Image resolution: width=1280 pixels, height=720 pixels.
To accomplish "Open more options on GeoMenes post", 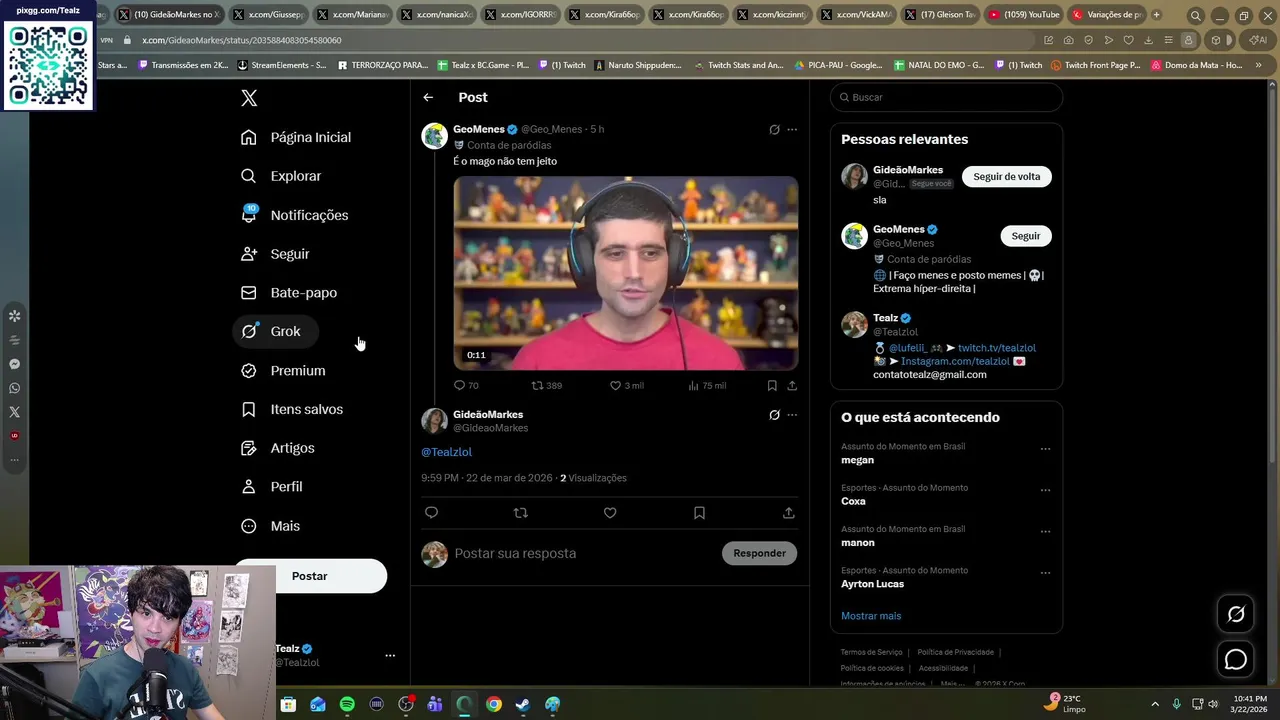I will (x=792, y=129).
